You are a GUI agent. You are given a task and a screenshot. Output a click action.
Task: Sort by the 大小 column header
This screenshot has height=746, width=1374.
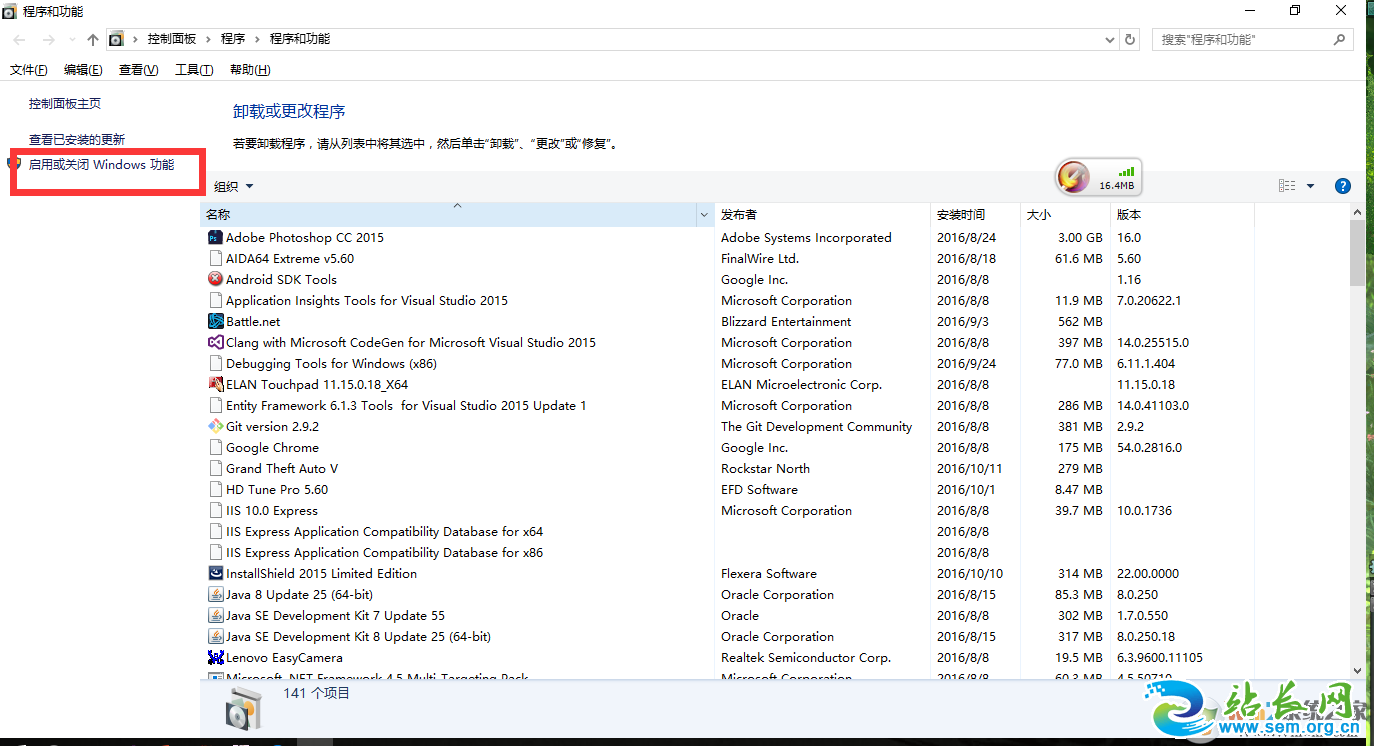point(1065,215)
